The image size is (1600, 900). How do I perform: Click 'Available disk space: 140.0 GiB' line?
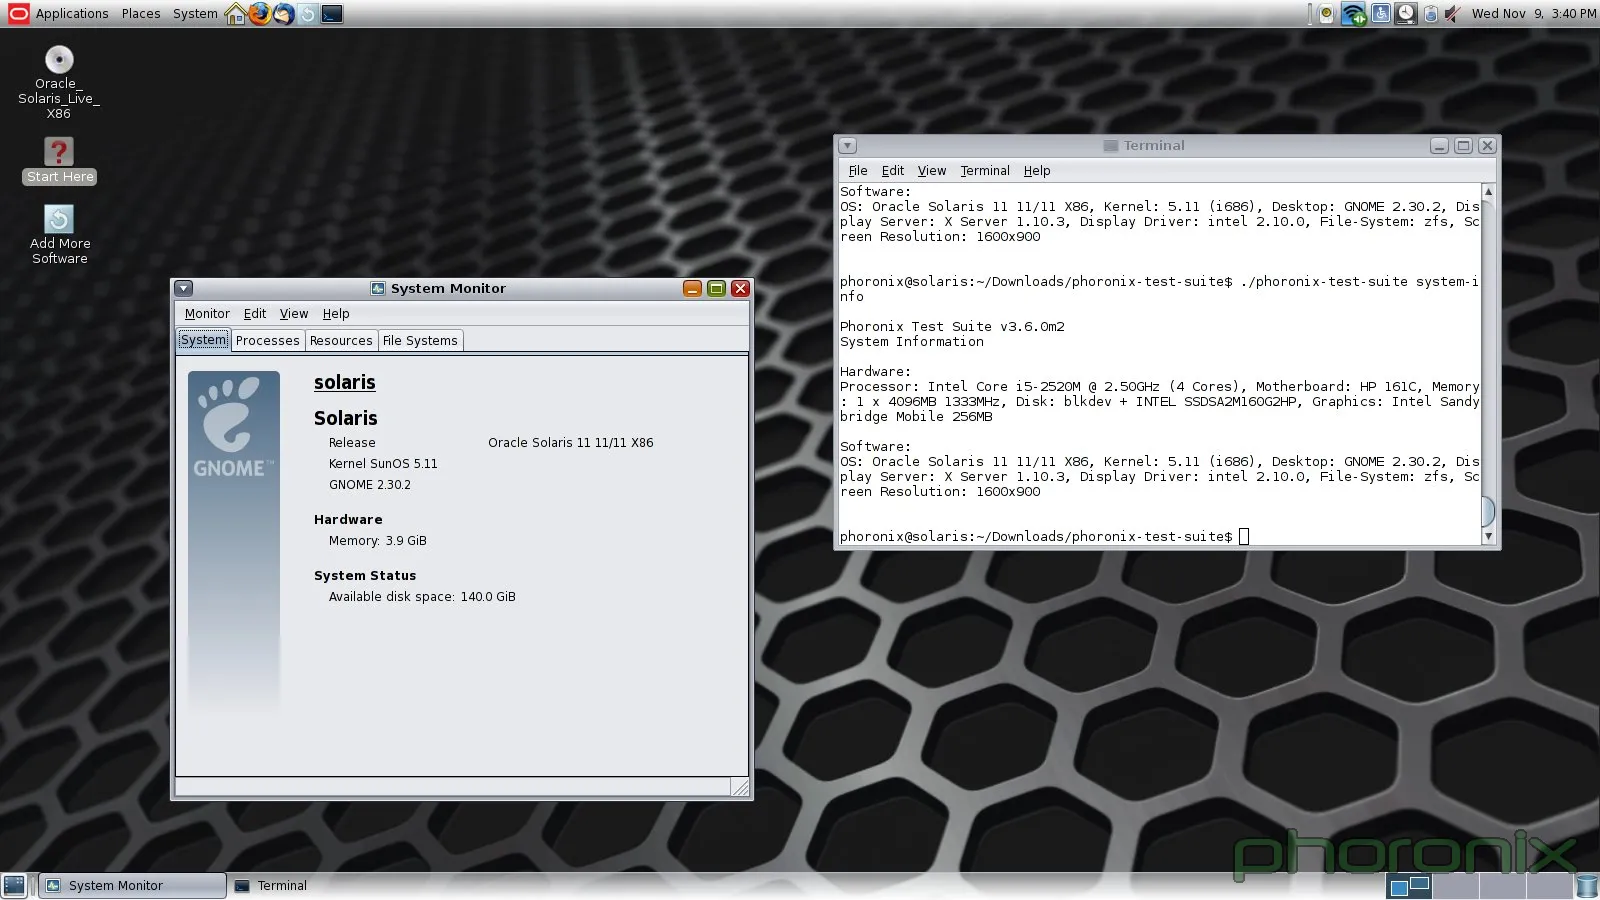[422, 596]
